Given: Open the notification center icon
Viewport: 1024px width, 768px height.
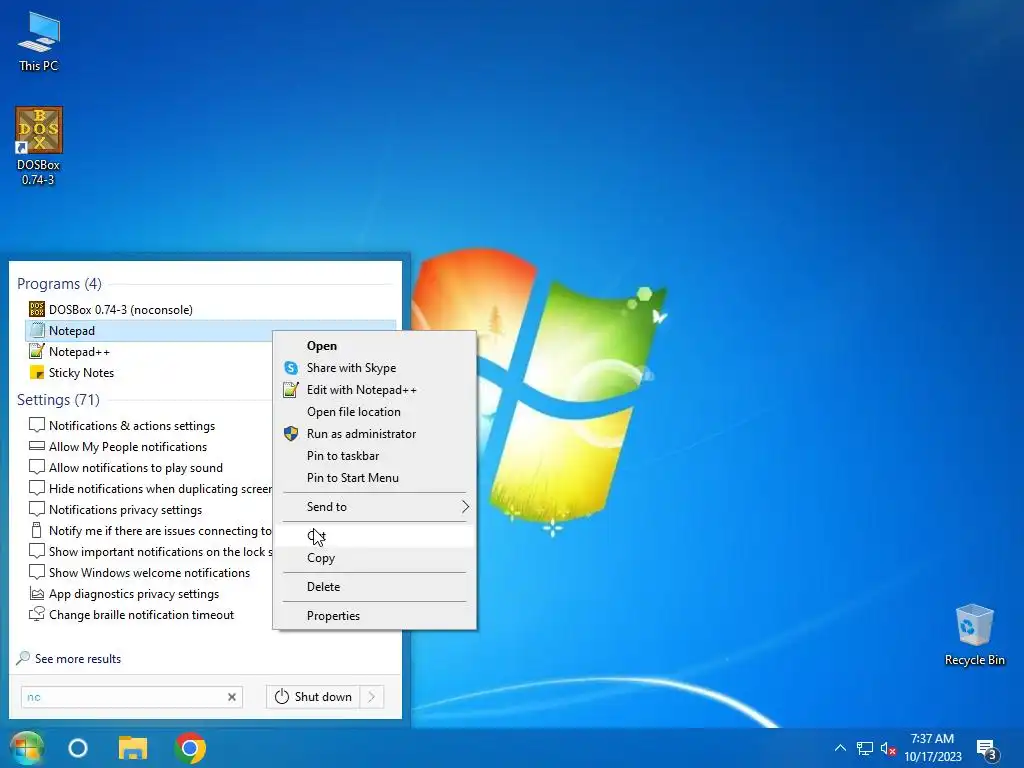Looking at the screenshot, I should point(986,750).
